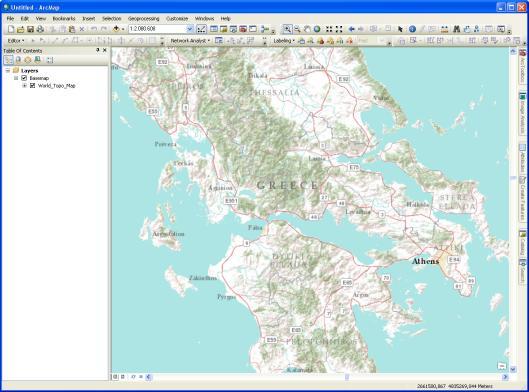Screen dimensions: 529x392
Task: Click the Fixed Zoom In arrows
Action: (329, 29)
